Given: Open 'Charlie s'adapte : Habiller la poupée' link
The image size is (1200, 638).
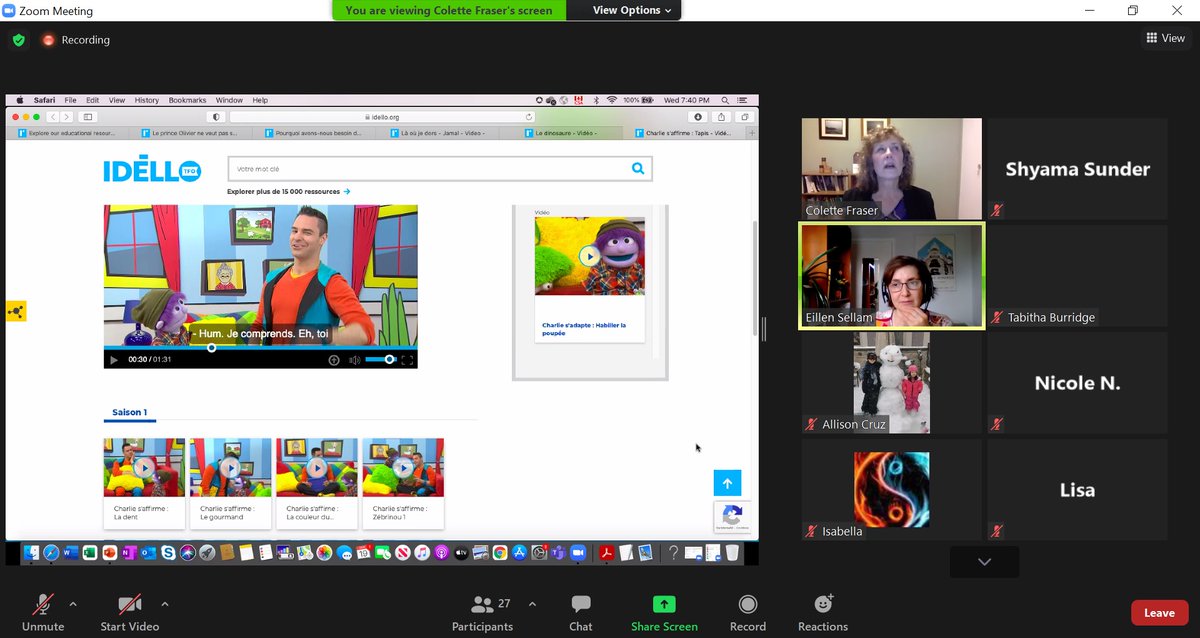Looking at the screenshot, I should coord(584,329).
